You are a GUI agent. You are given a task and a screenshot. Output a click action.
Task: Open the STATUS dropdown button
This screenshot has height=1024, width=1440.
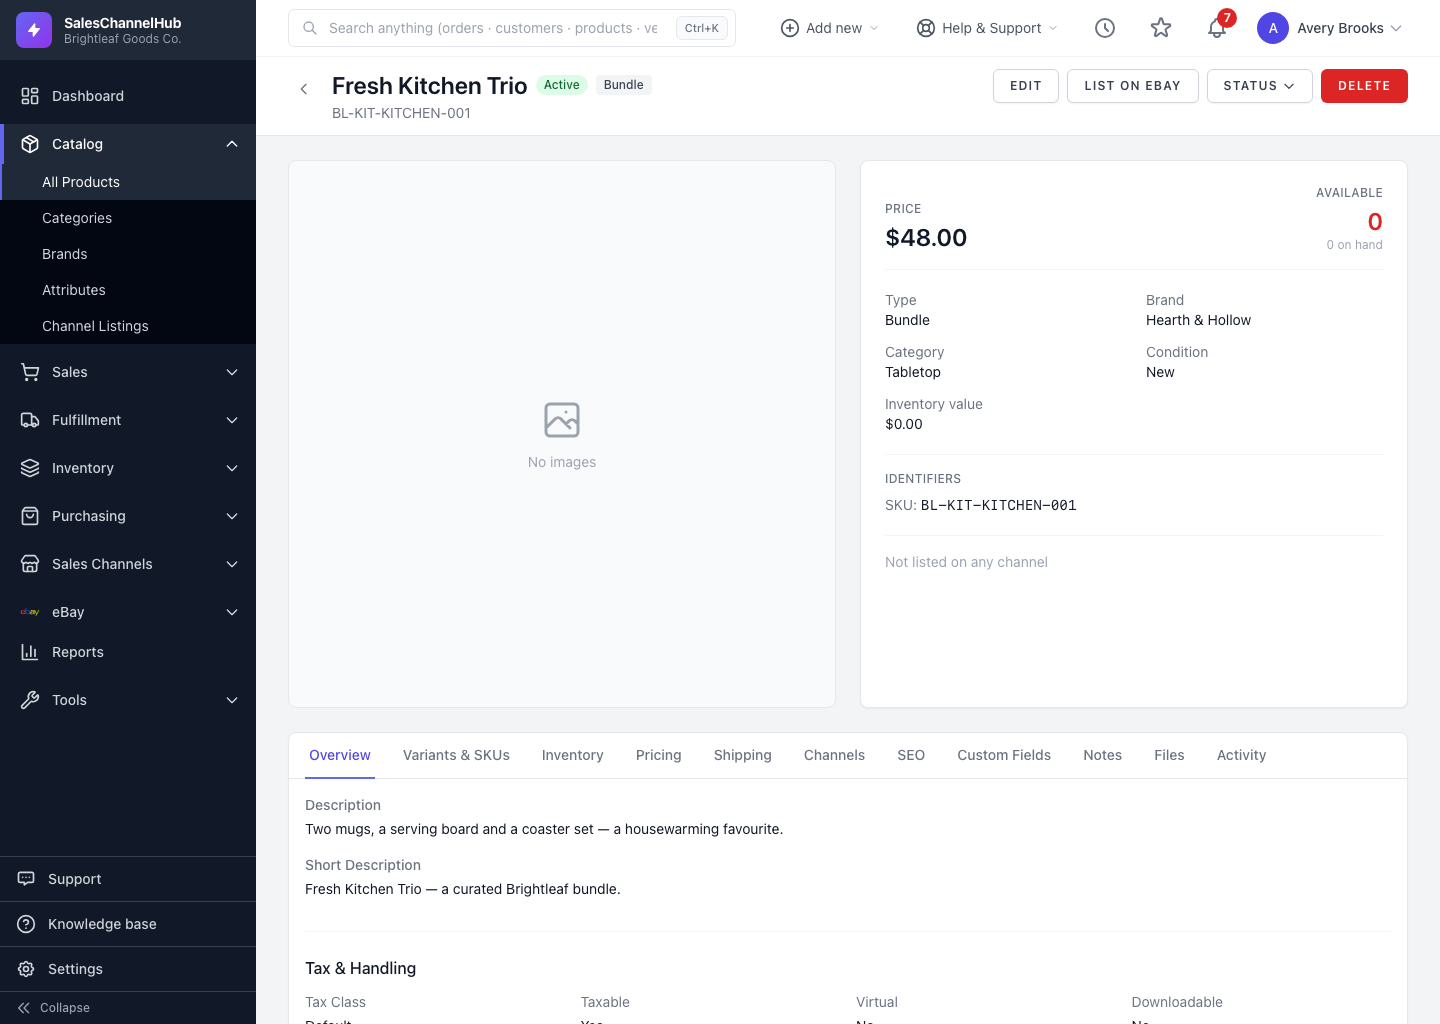1259,86
